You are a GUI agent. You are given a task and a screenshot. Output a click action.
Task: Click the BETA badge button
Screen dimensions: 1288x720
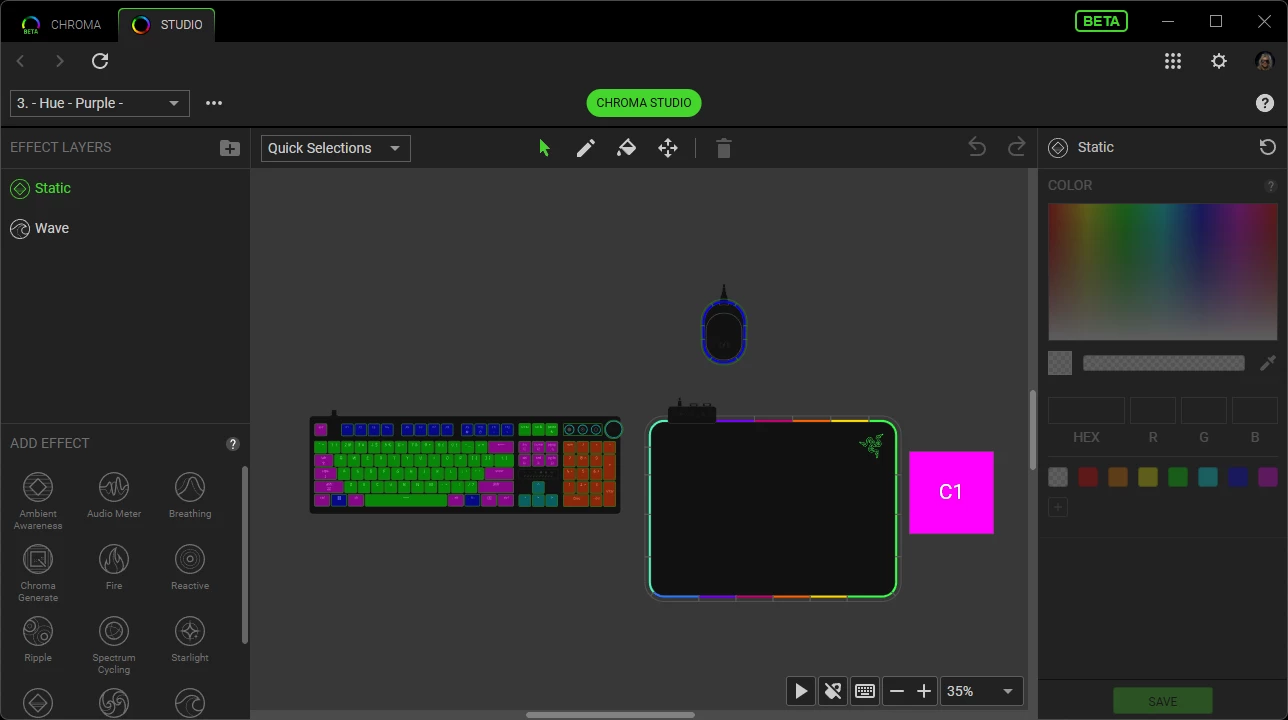(1101, 21)
